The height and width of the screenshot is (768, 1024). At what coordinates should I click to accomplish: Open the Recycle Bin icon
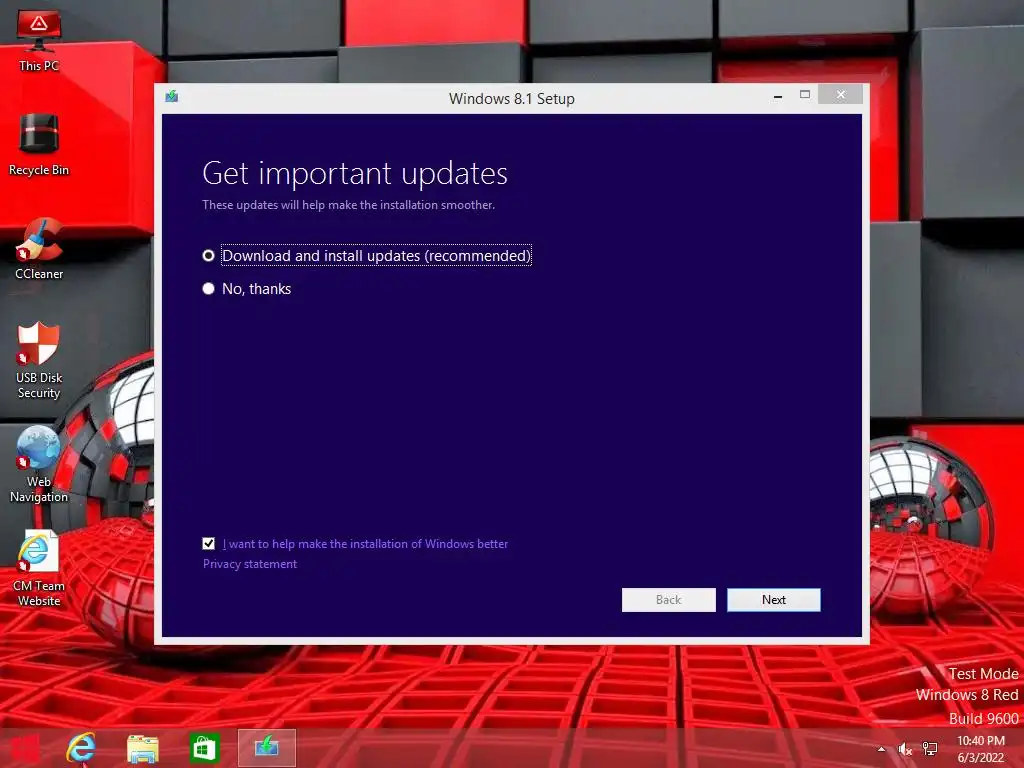pos(39,144)
